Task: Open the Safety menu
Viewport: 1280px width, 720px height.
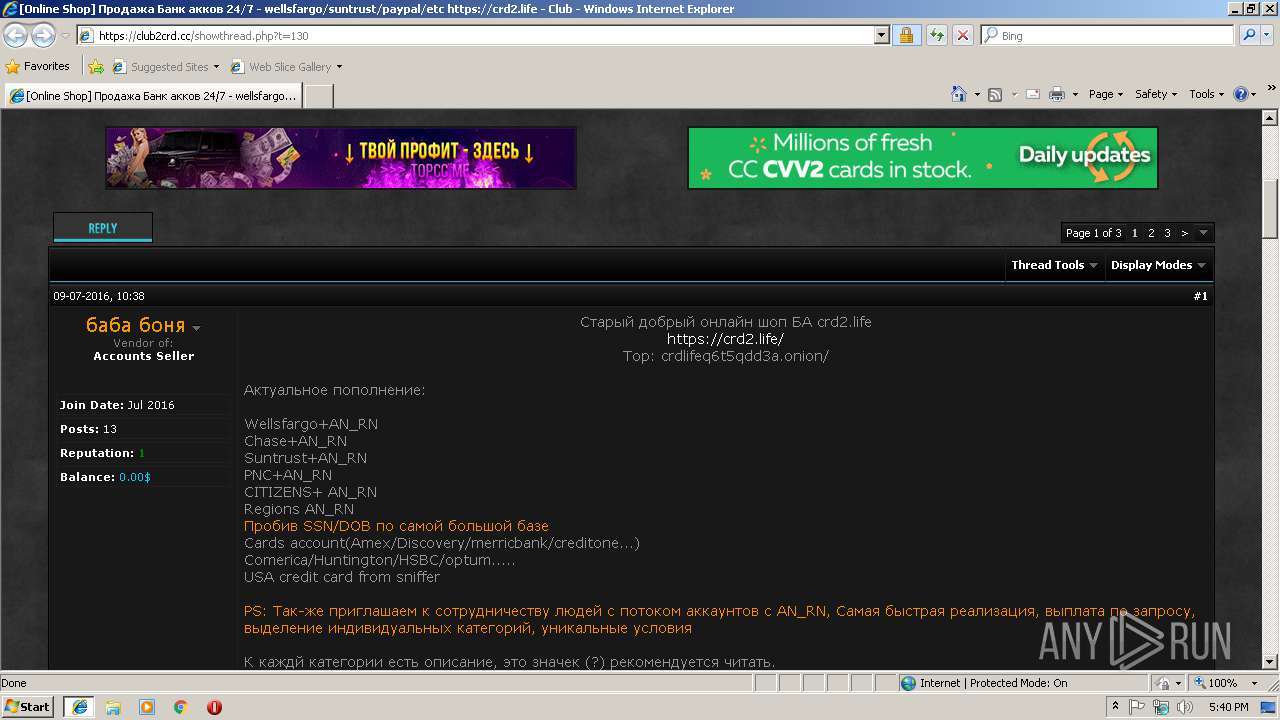Action: (x=1157, y=94)
